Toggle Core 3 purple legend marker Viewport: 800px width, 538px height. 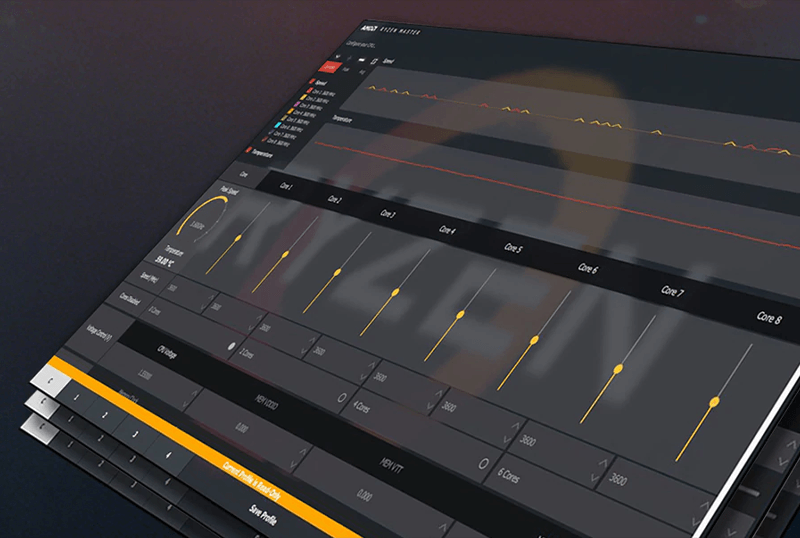[x=297, y=104]
